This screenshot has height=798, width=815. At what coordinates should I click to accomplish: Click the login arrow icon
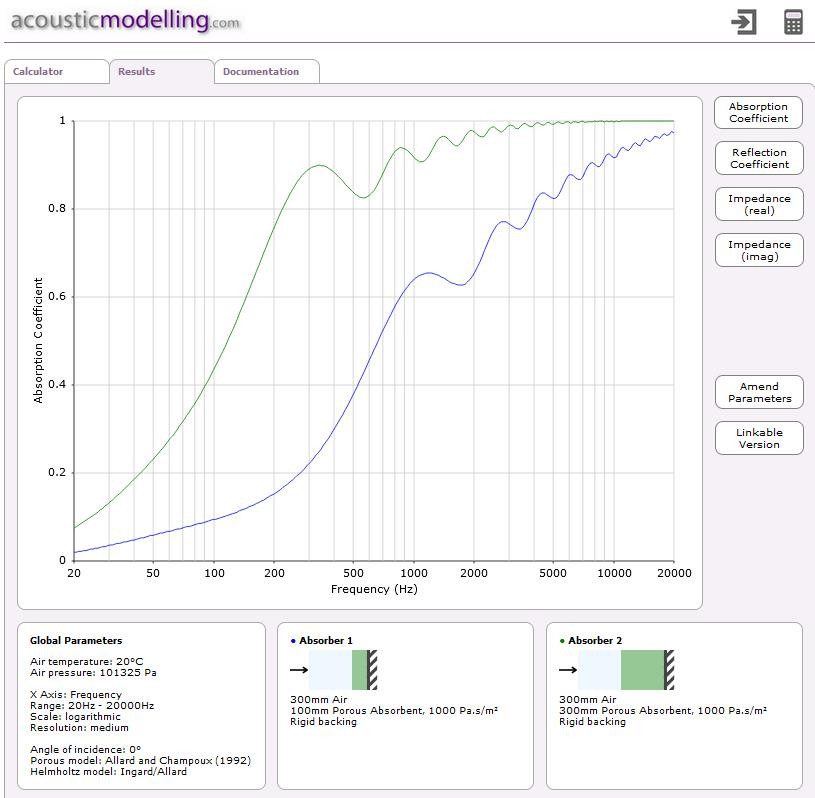pos(744,22)
